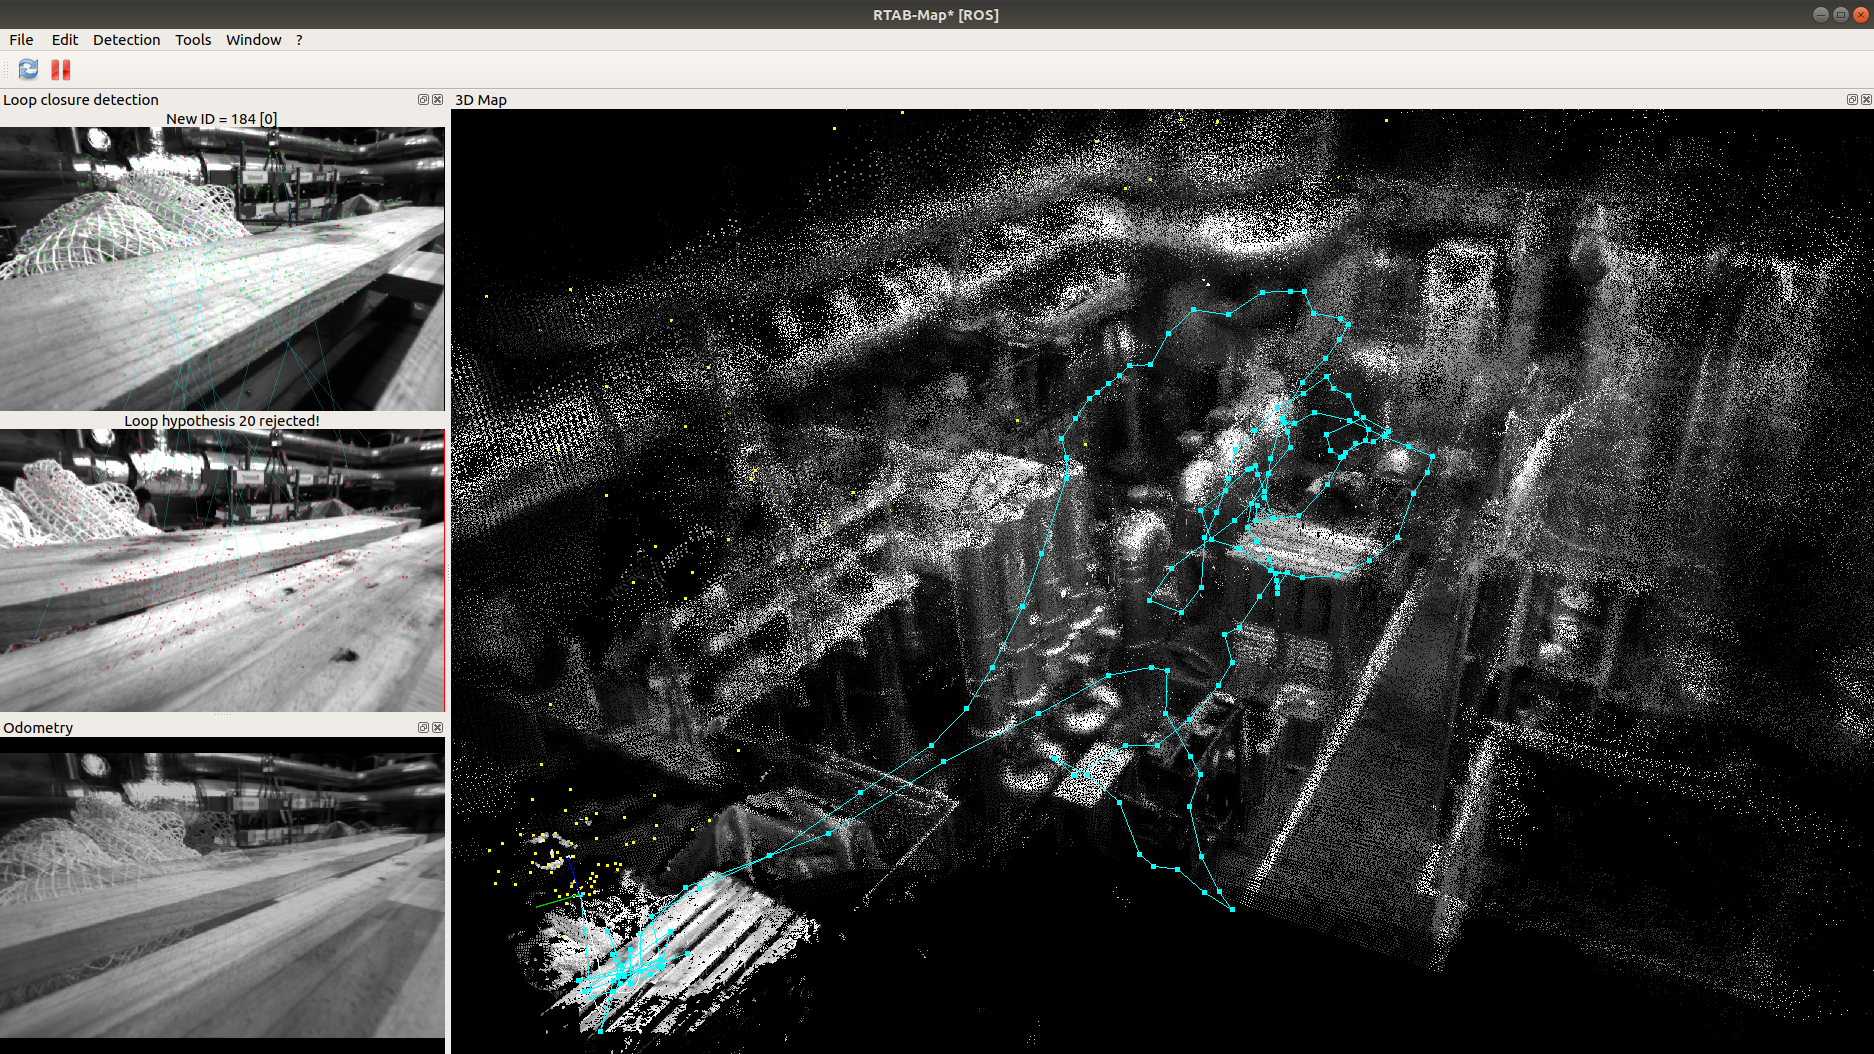The width and height of the screenshot is (1874, 1054).
Task: Open the Tools menu
Action: click(x=192, y=40)
